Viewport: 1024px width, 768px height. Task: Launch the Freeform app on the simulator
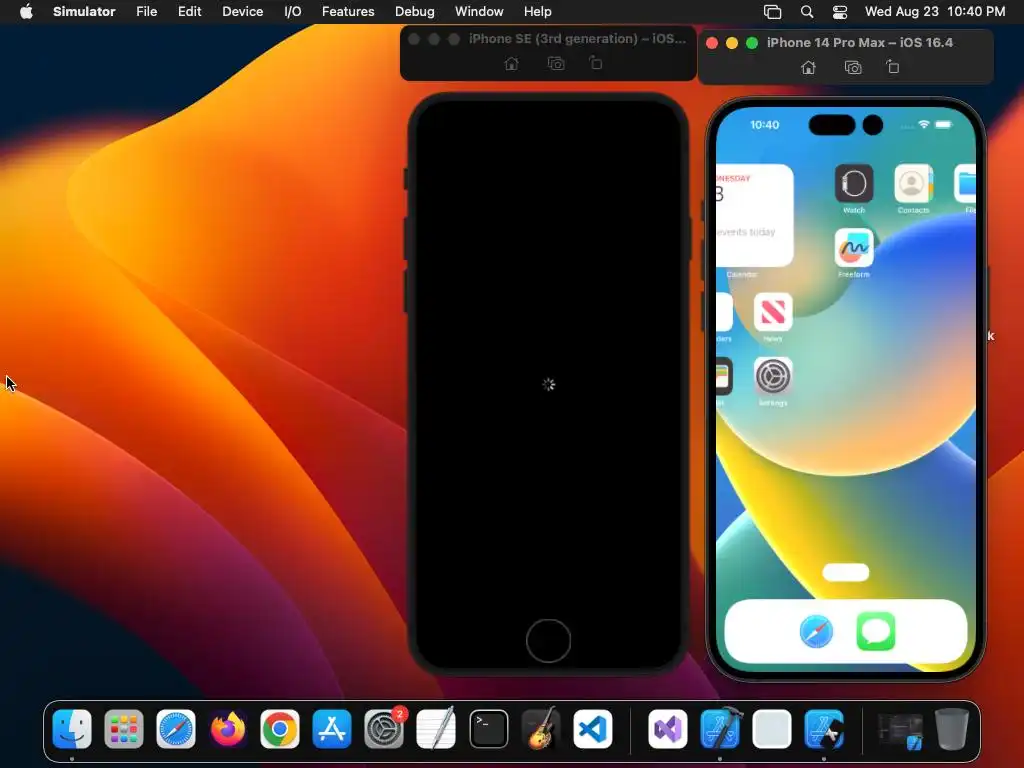854,248
